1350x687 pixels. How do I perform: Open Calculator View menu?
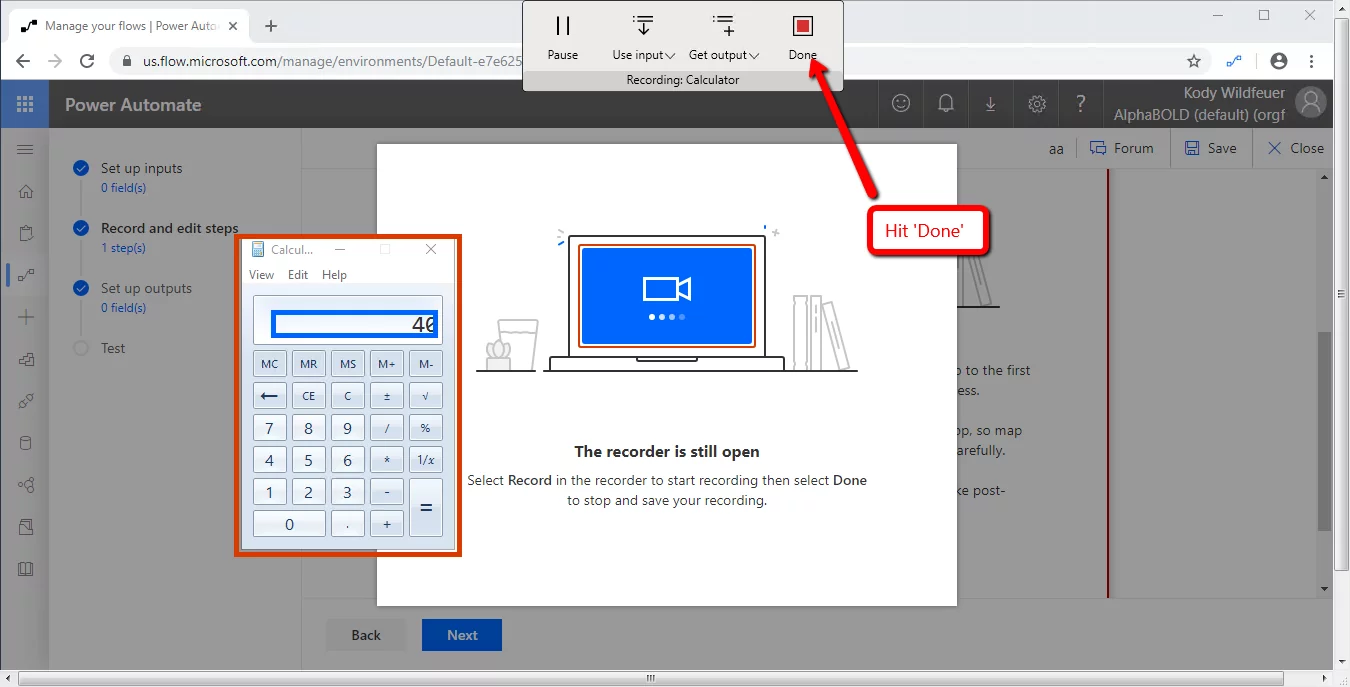(261, 275)
